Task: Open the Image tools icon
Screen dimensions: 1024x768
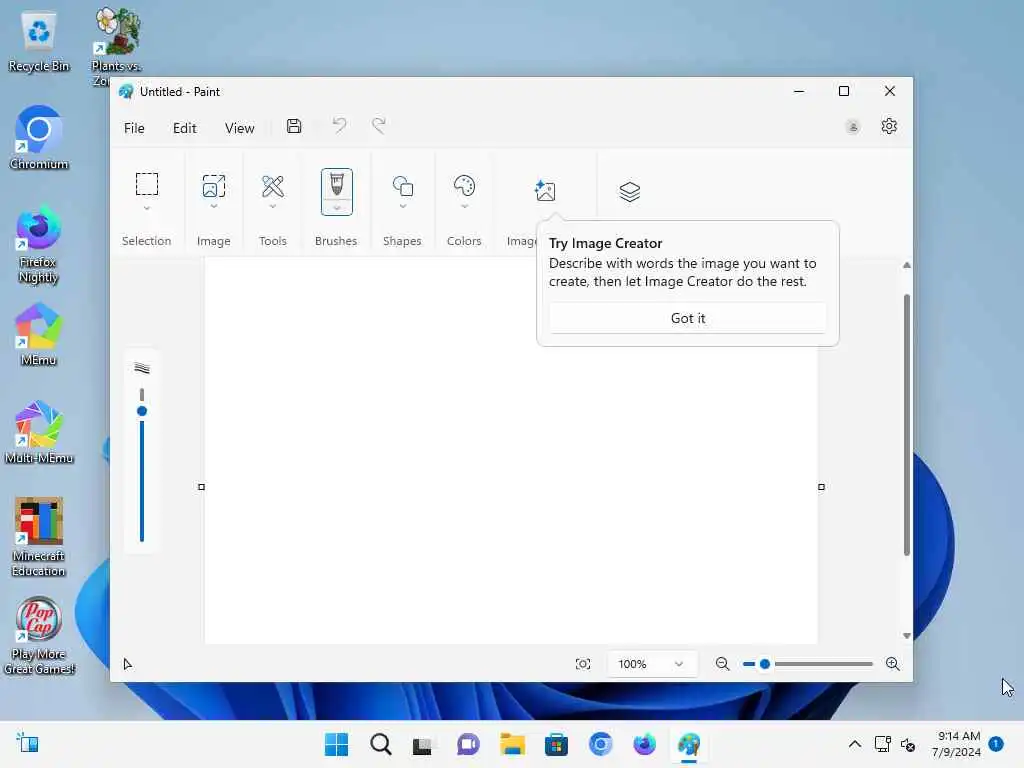Action: point(214,186)
